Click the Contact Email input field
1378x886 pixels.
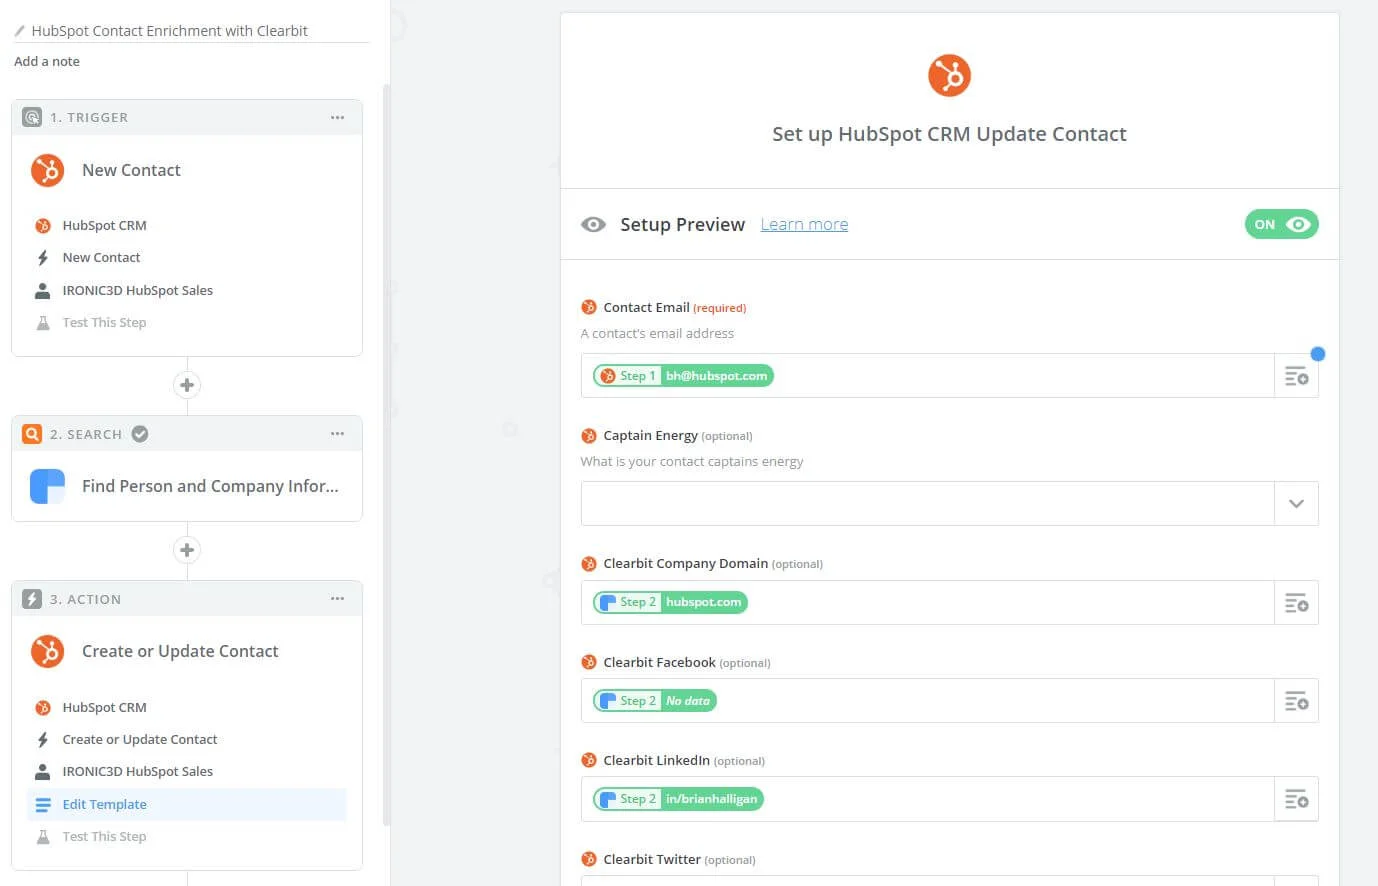click(x=927, y=376)
